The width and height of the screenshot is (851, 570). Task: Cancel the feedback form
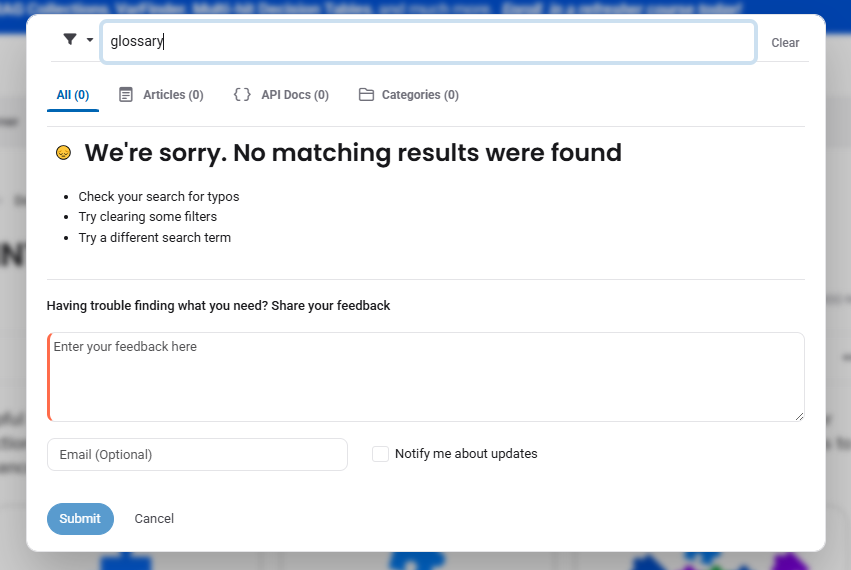point(154,518)
